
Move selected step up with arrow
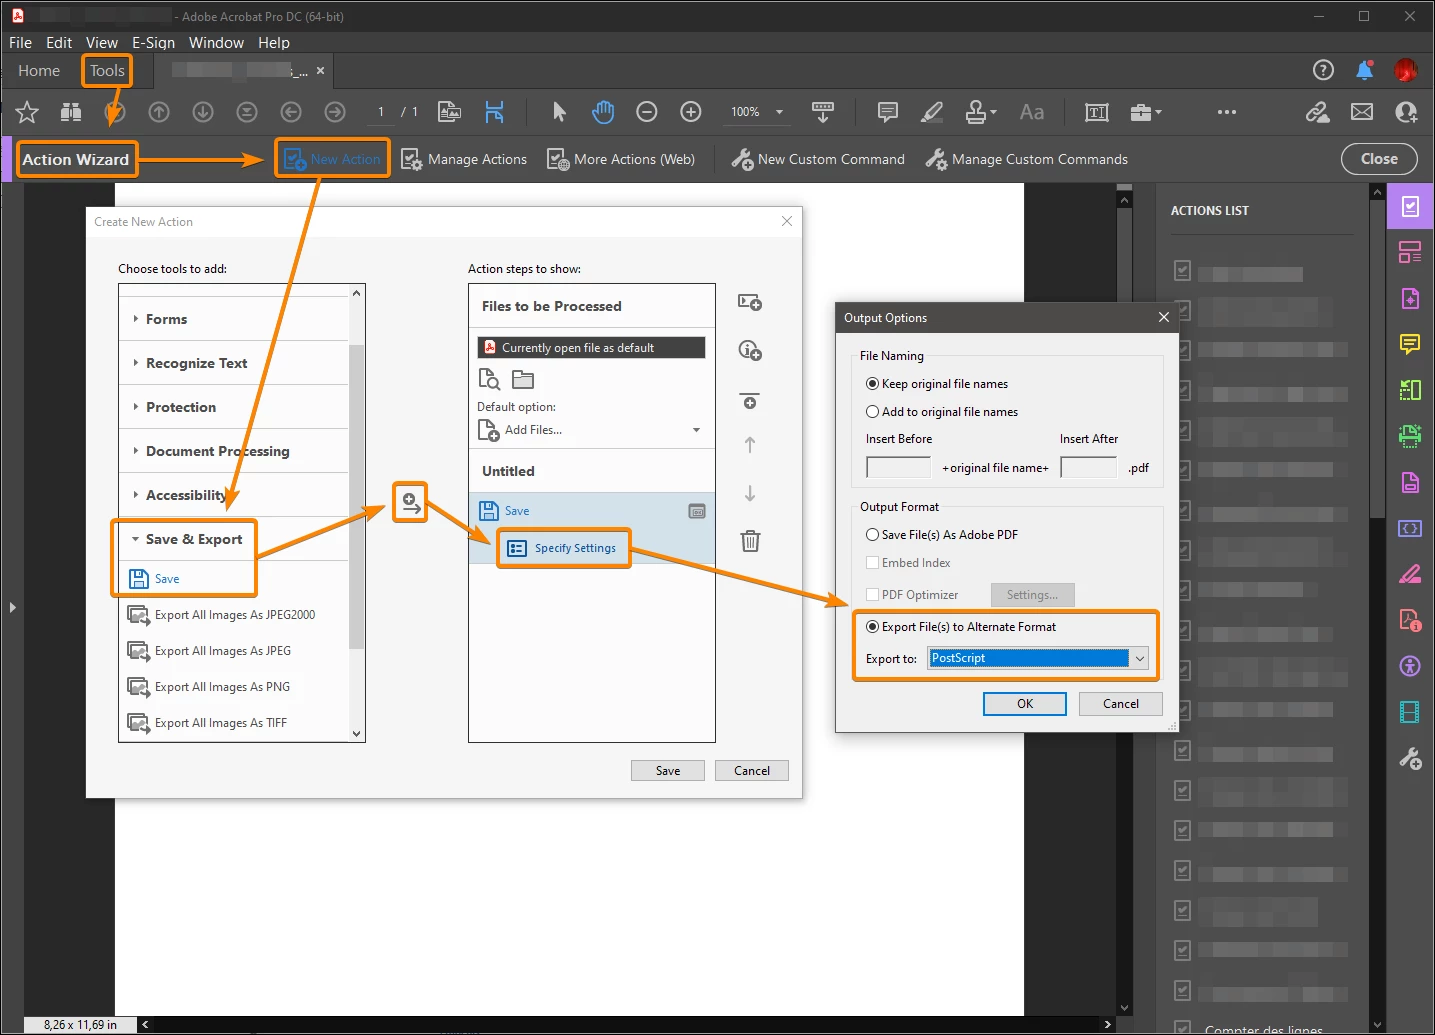750,445
